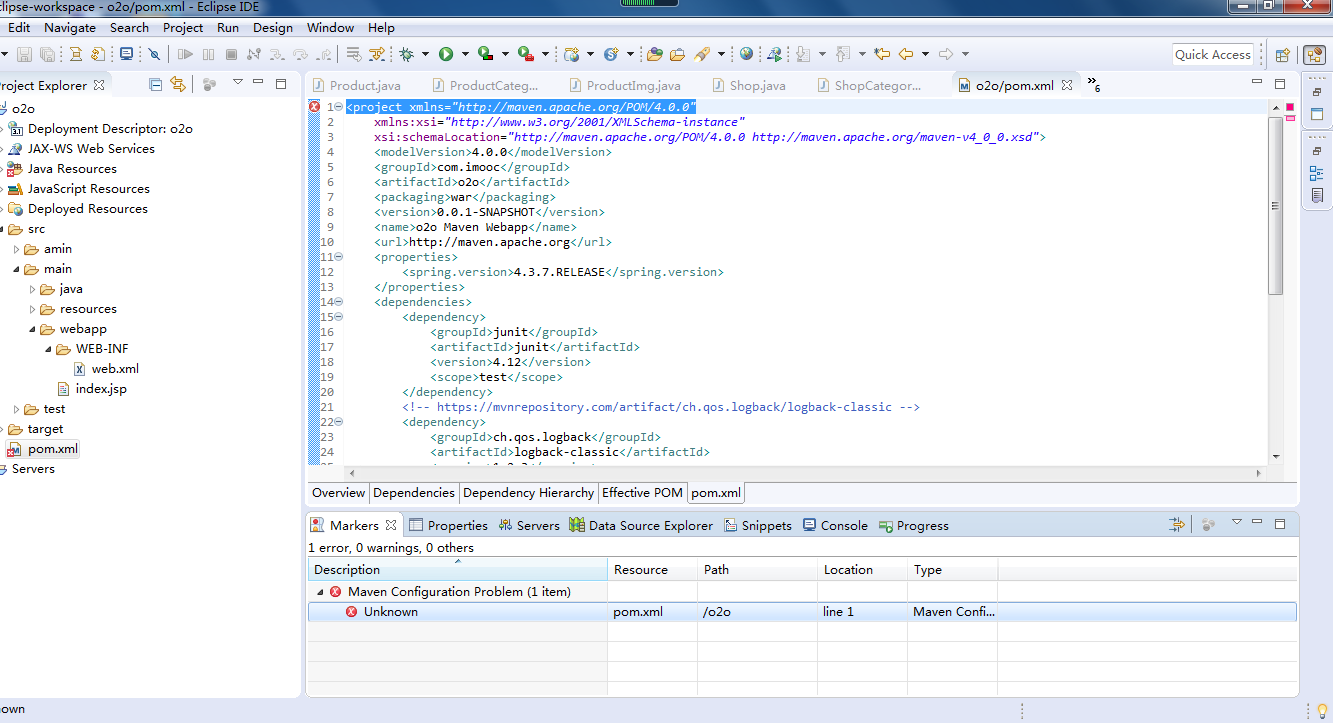Click the Open Console monitor icon
Viewport: 1333px width, 723px height.
click(126, 54)
